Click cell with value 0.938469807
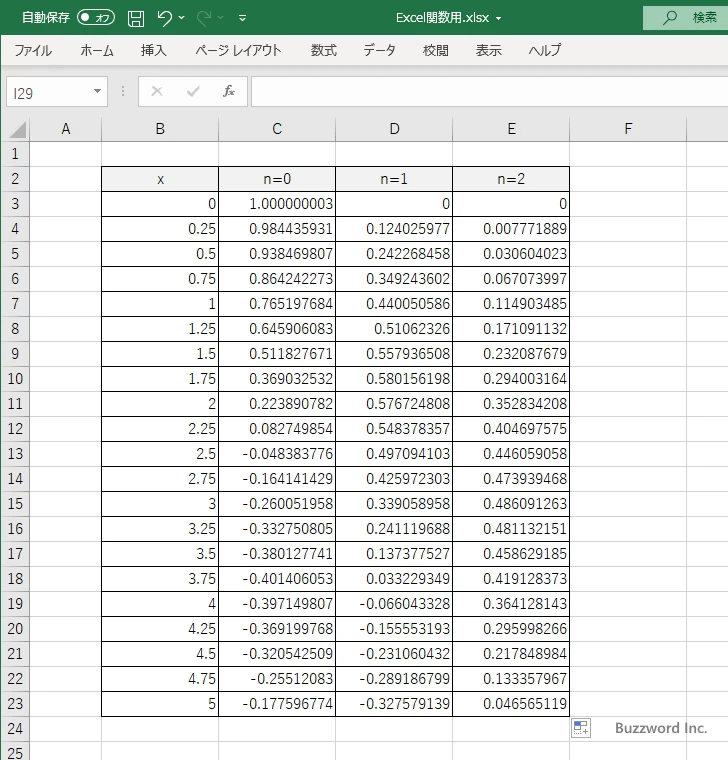Image resolution: width=728 pixels, height=760 pixels. pyautogui.click(x=277, y=254)
